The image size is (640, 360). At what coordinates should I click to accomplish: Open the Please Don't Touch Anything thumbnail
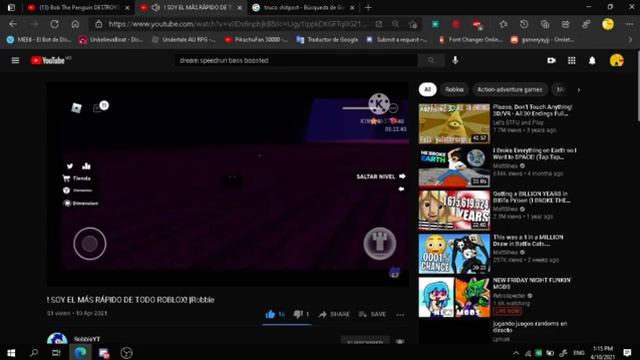click(x=454, y=123)
